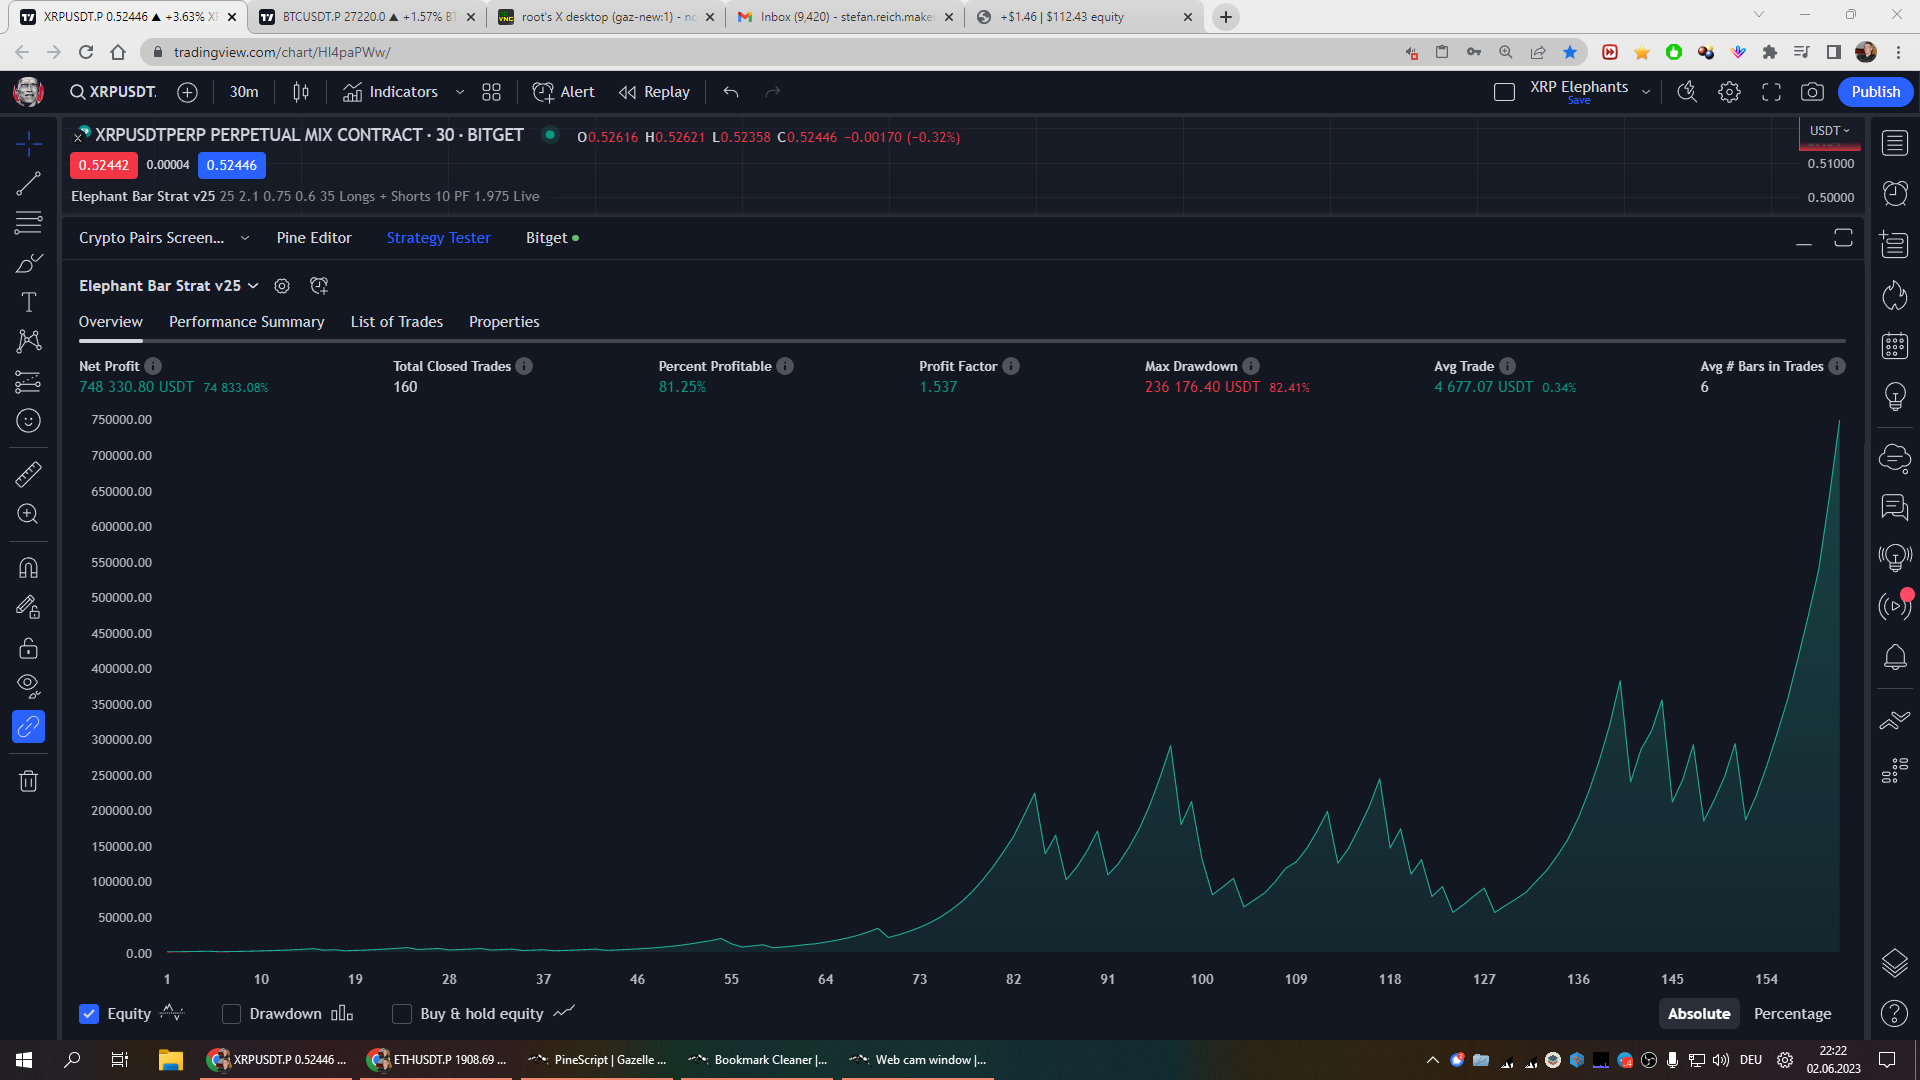Open the candlestick chart style icon
The width and height of the screenshot is (1920, 1080).
click(300, 92)
